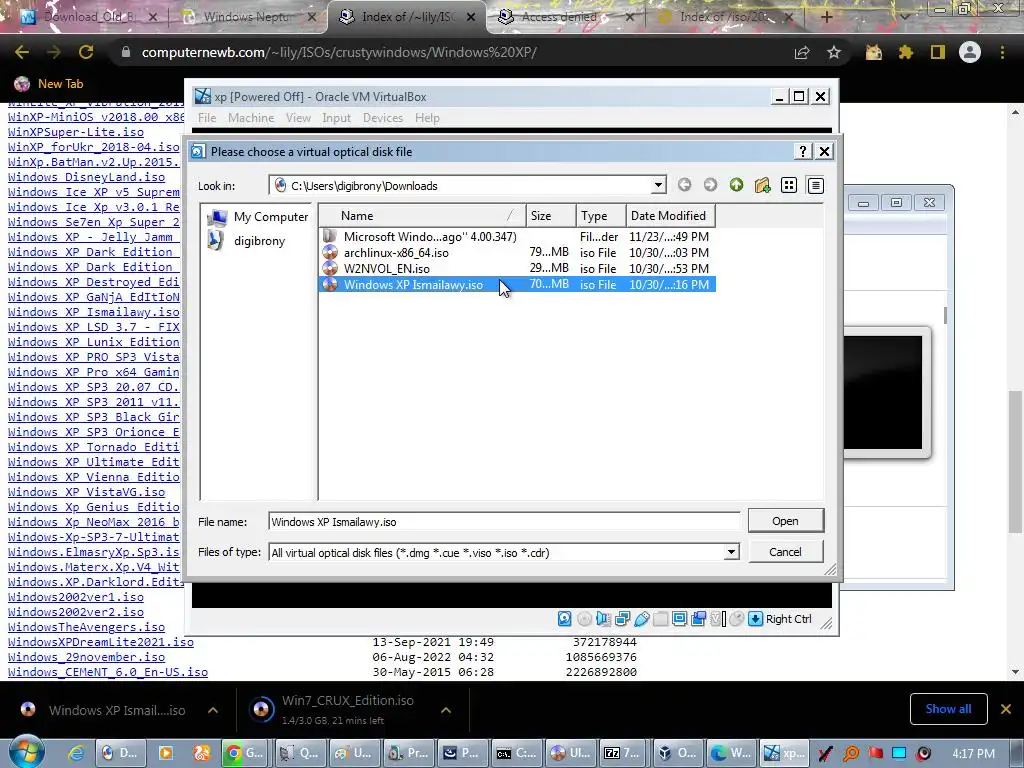Screen dimensions: 1024x768
Task: Open Chrome's three-dot menu
Action: (1002, 52)
